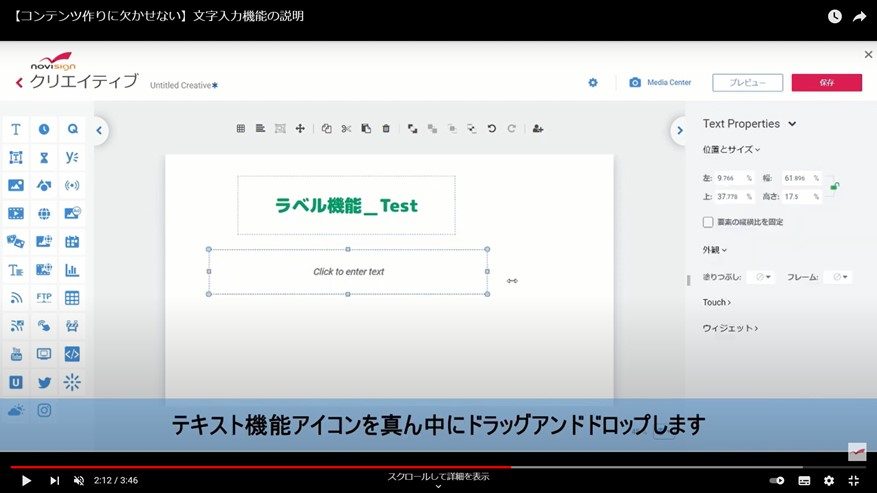Paste element using clipboard toolbar icon
The image size is (877, 493).
tap(366, 129)
